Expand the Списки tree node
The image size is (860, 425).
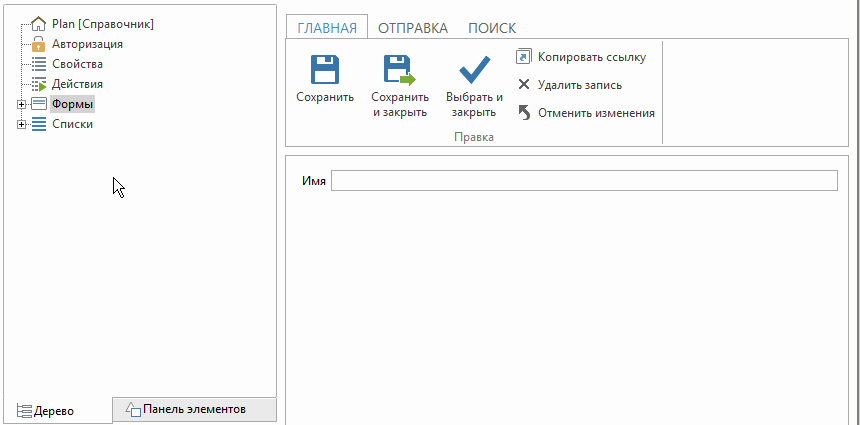point(21,124)
